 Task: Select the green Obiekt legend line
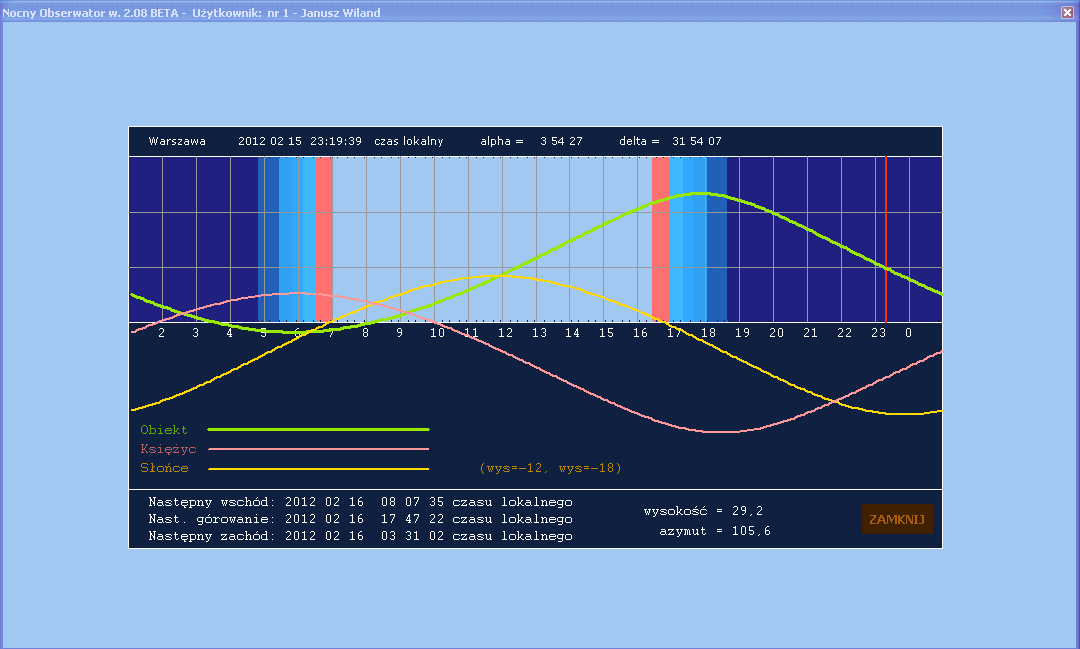pos(318,429)
